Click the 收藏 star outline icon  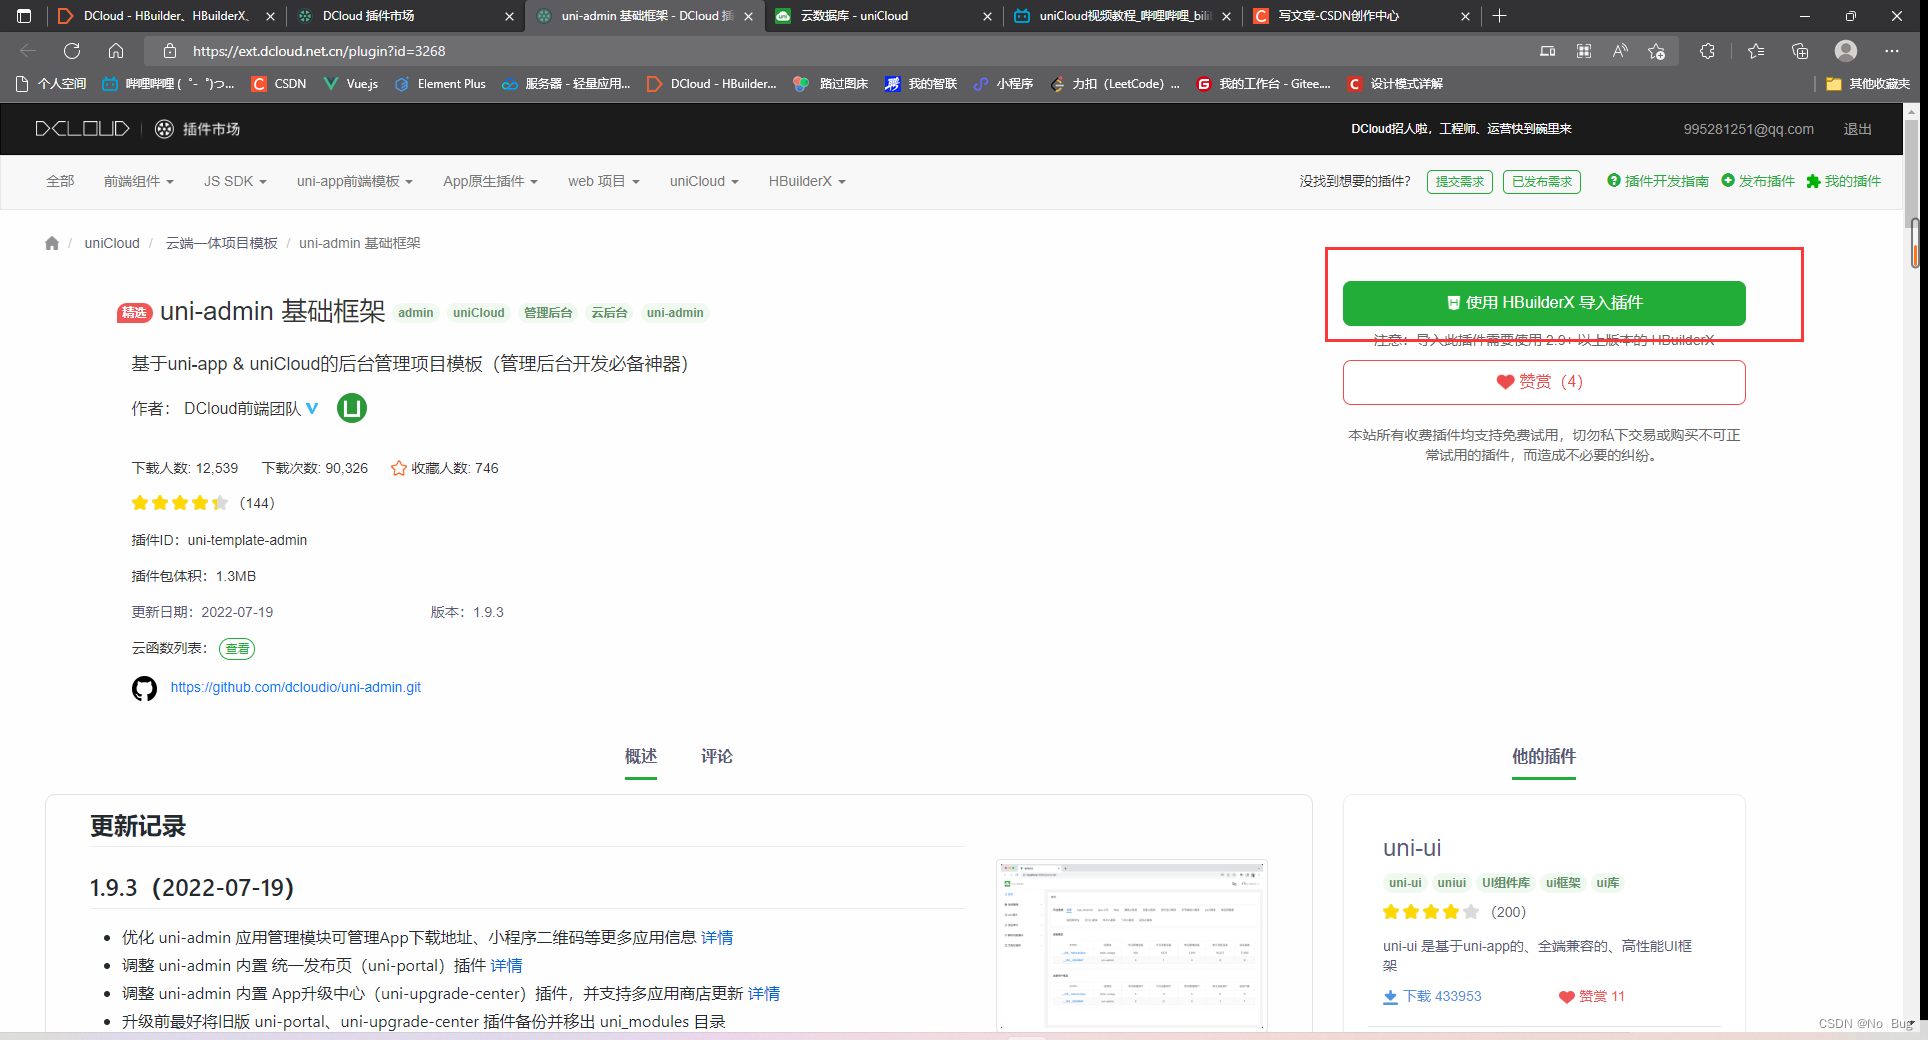[399, 468]
